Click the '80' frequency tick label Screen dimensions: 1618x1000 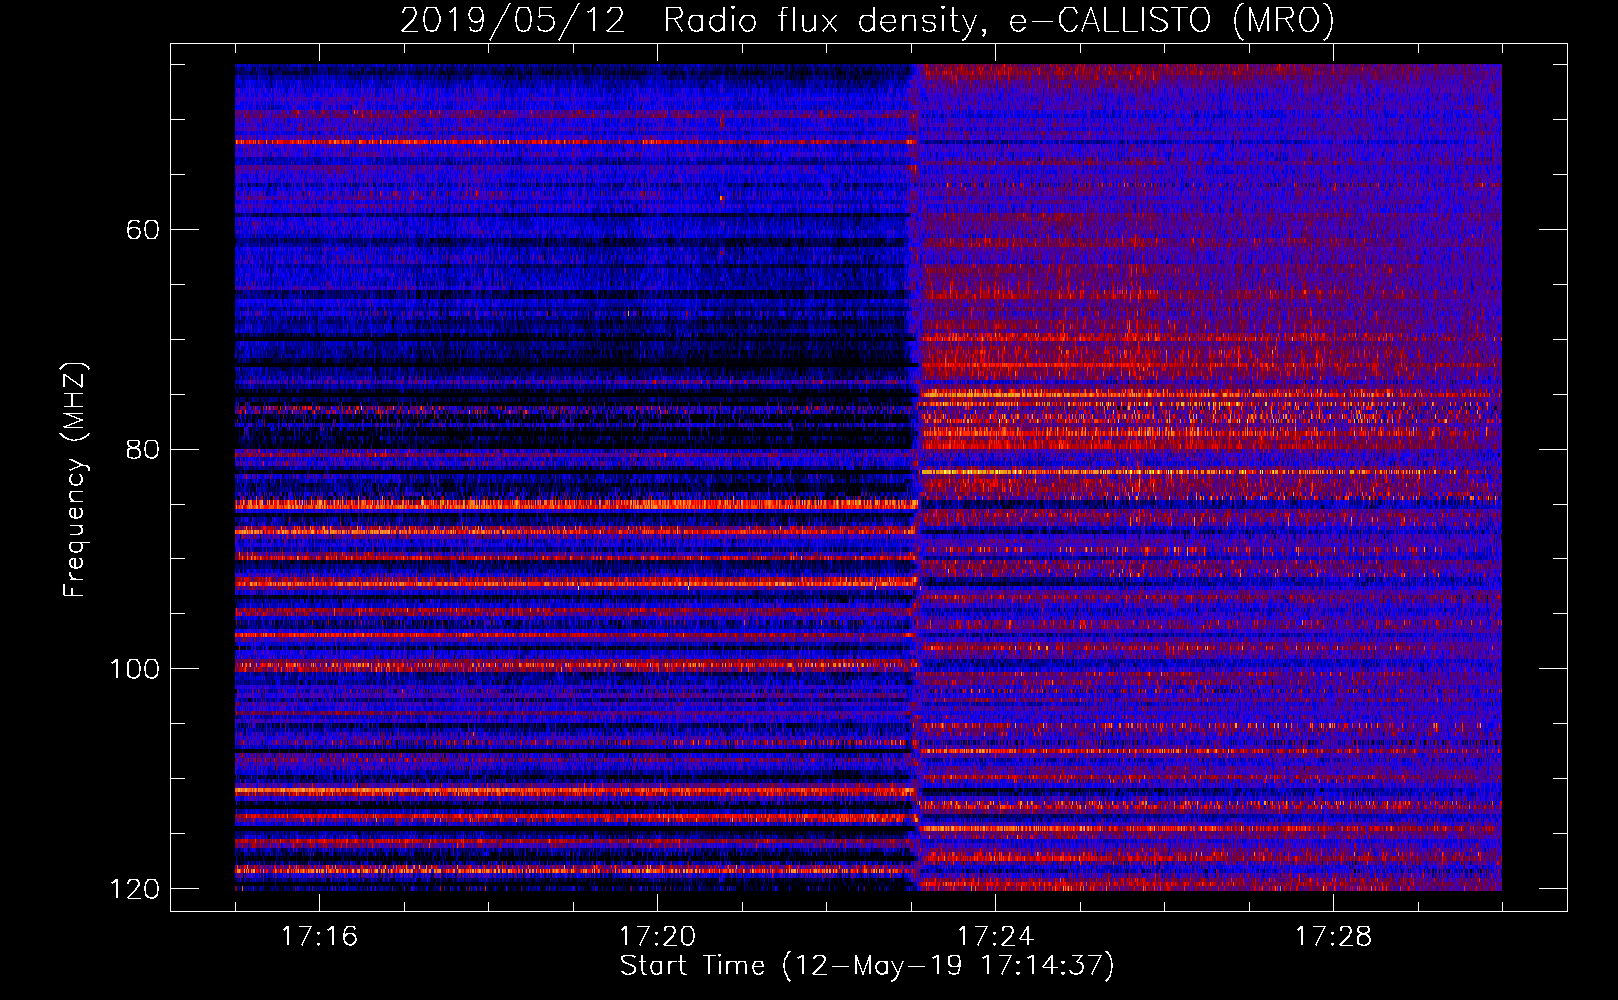(143, 449)
